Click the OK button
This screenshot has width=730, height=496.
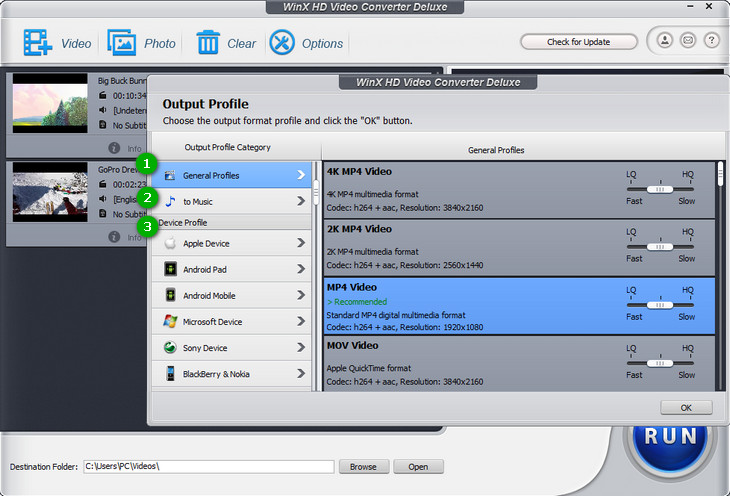click(685, 408)
